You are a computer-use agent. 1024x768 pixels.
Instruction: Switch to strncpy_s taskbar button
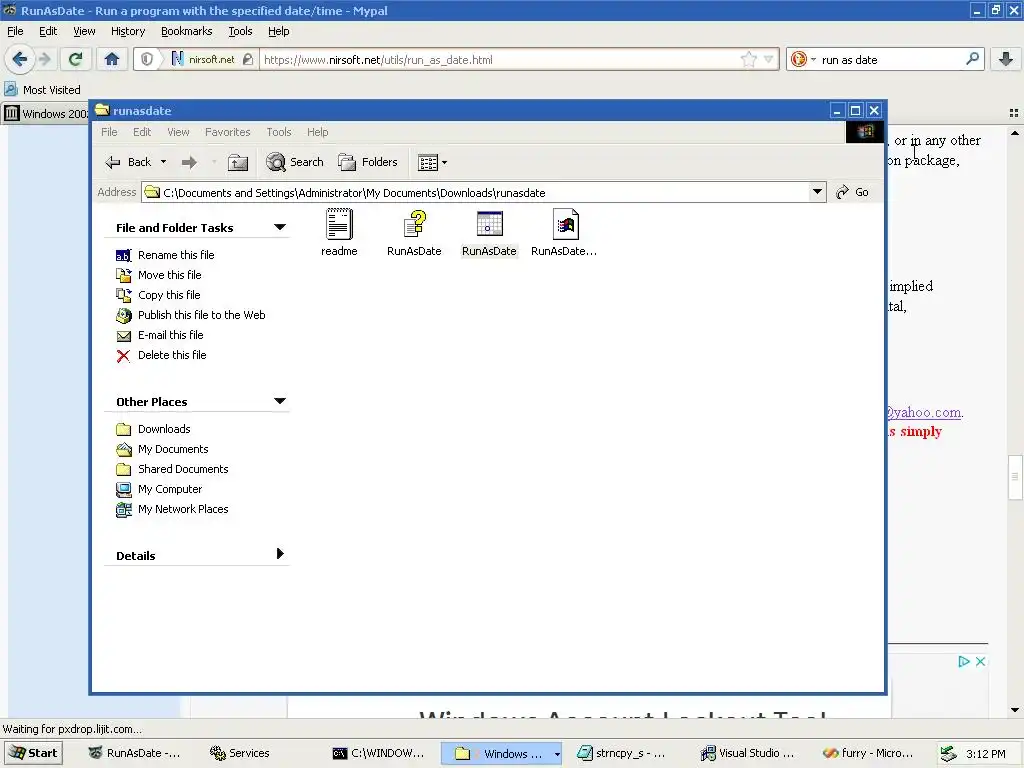(x=621, y=753)
